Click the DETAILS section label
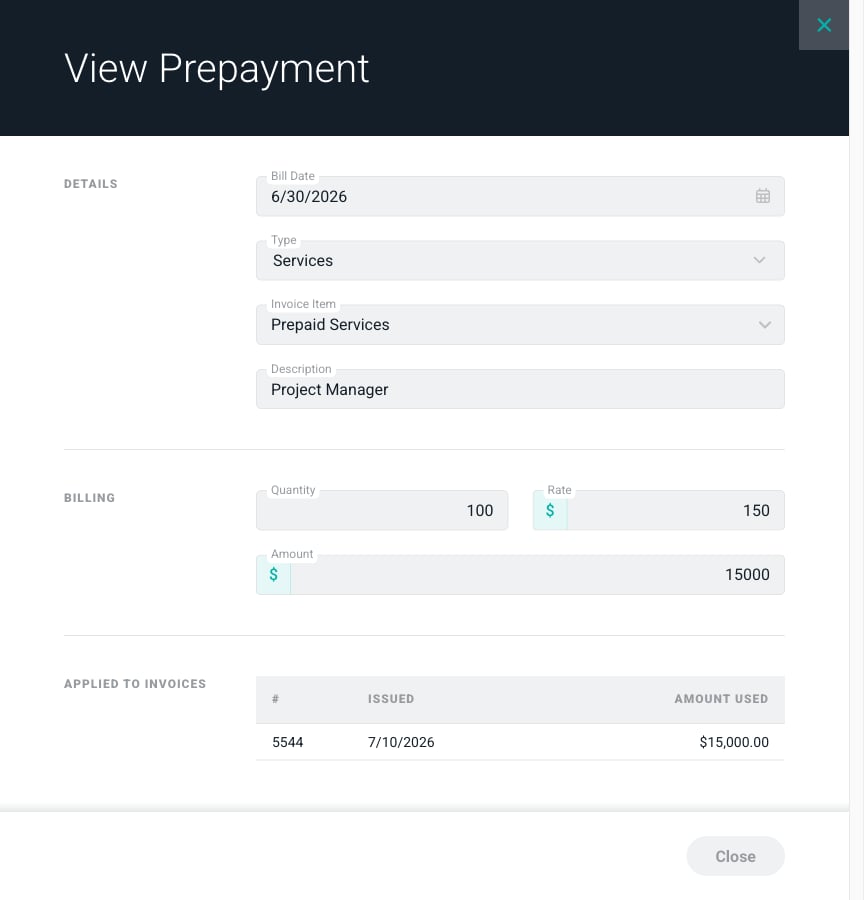Screen dimensions: 864x900 click(91, 184)
